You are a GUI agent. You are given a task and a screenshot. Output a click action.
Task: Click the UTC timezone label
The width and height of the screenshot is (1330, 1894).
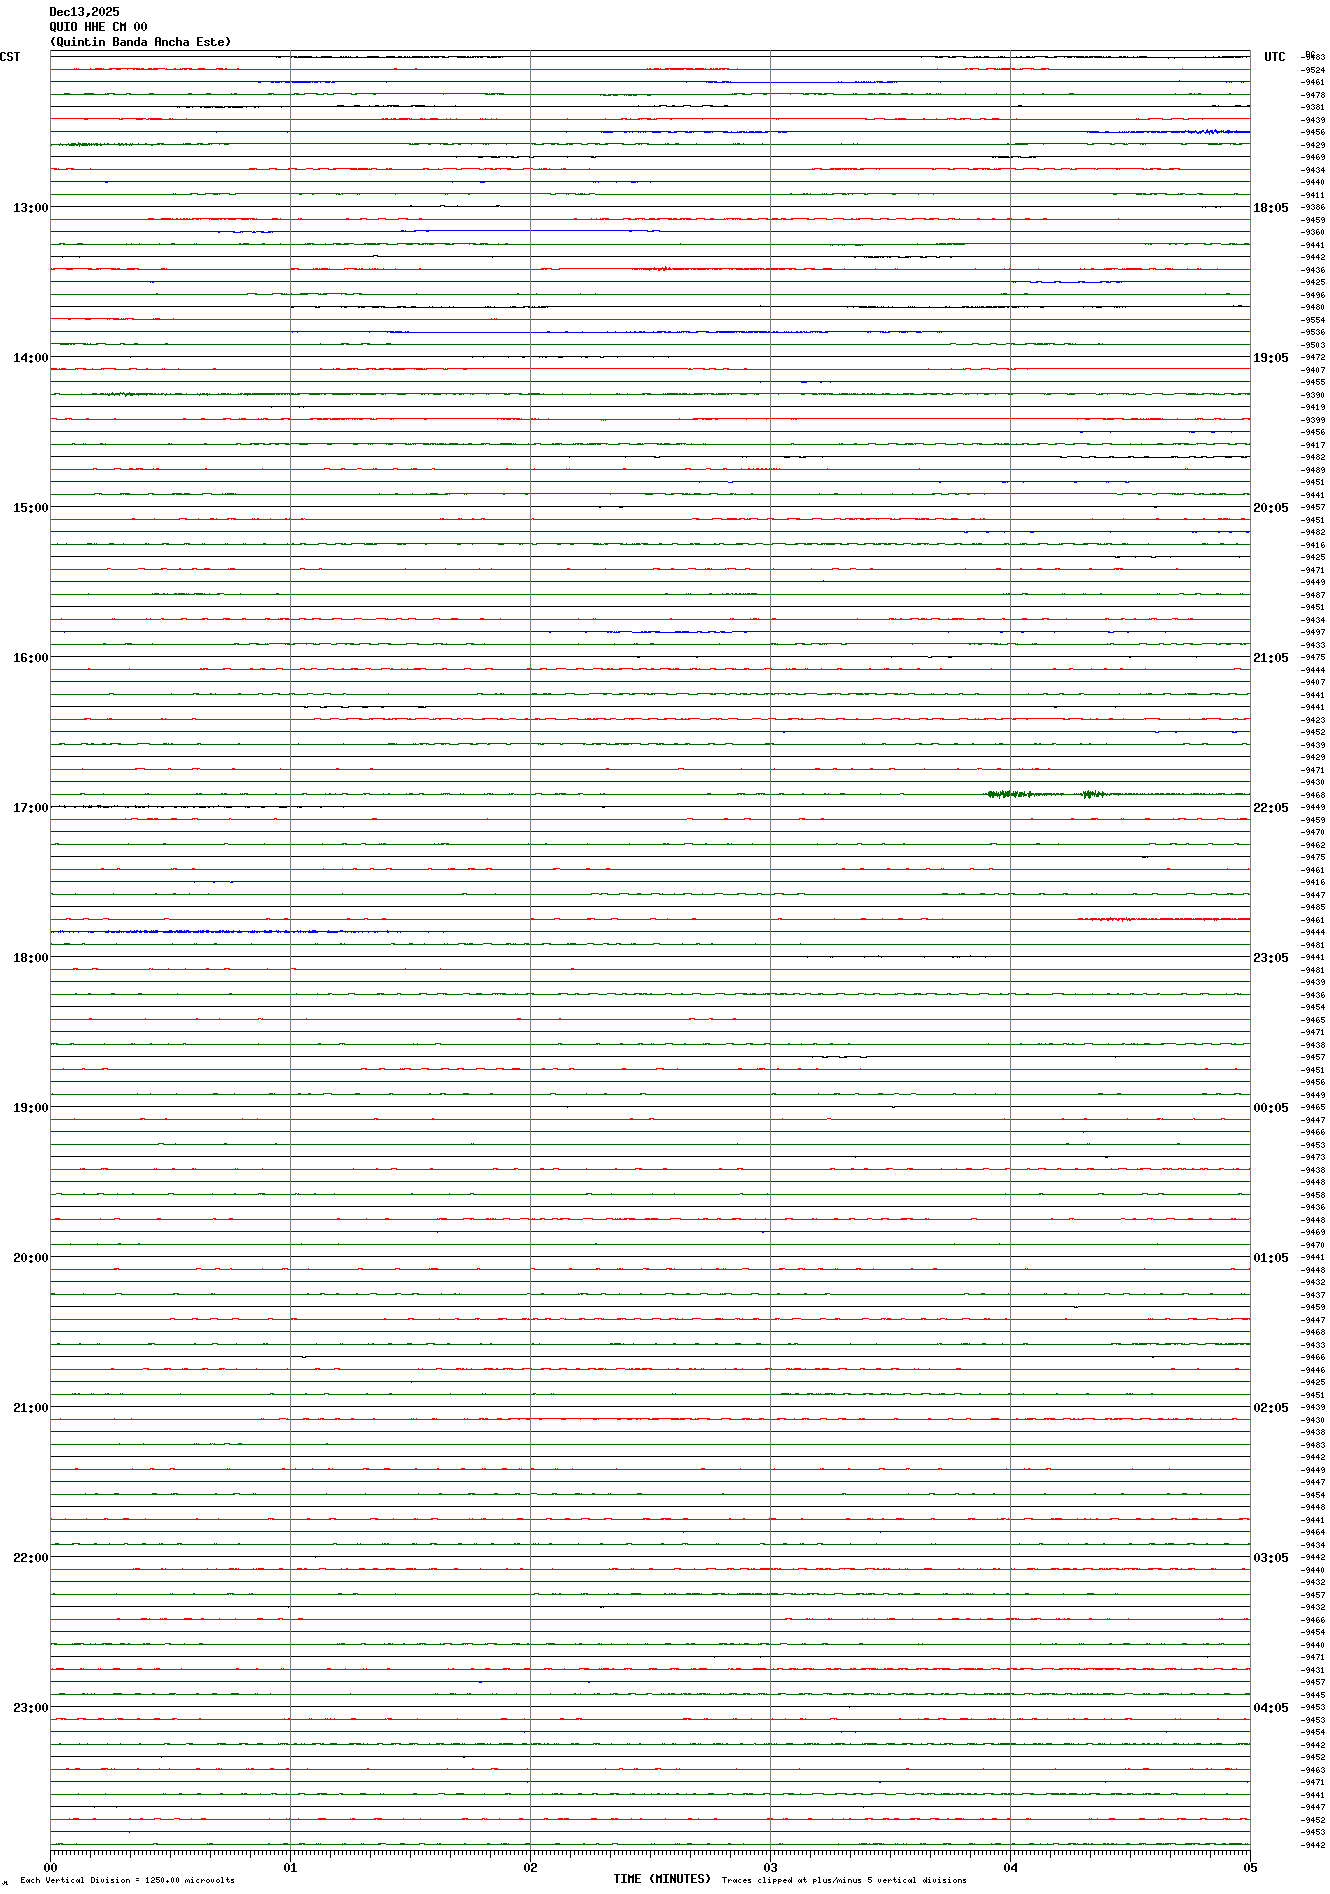click(1274, 57)
